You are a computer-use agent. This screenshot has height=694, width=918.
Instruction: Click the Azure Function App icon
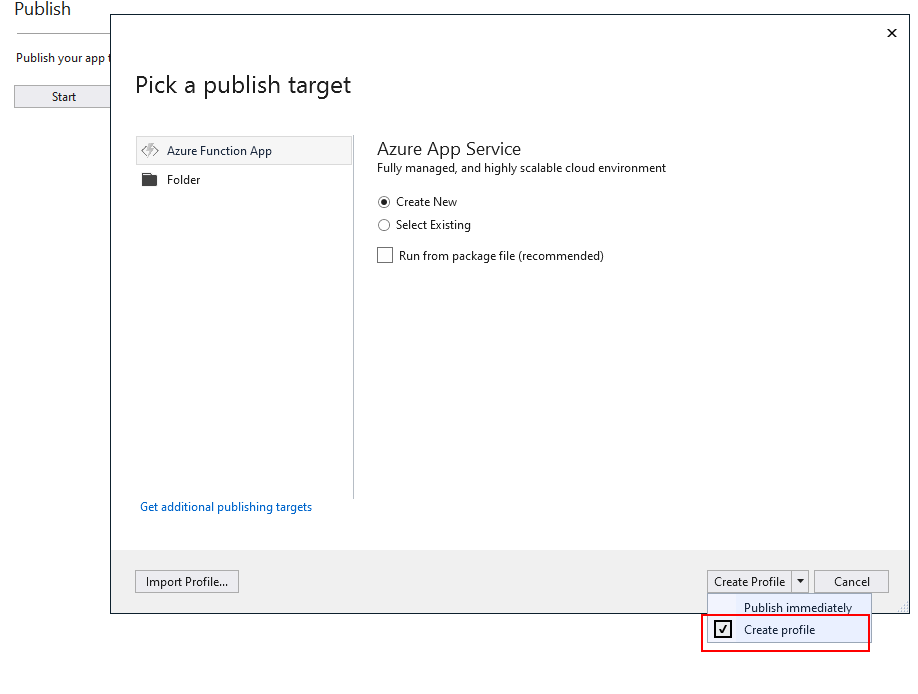tap(150, 151)
